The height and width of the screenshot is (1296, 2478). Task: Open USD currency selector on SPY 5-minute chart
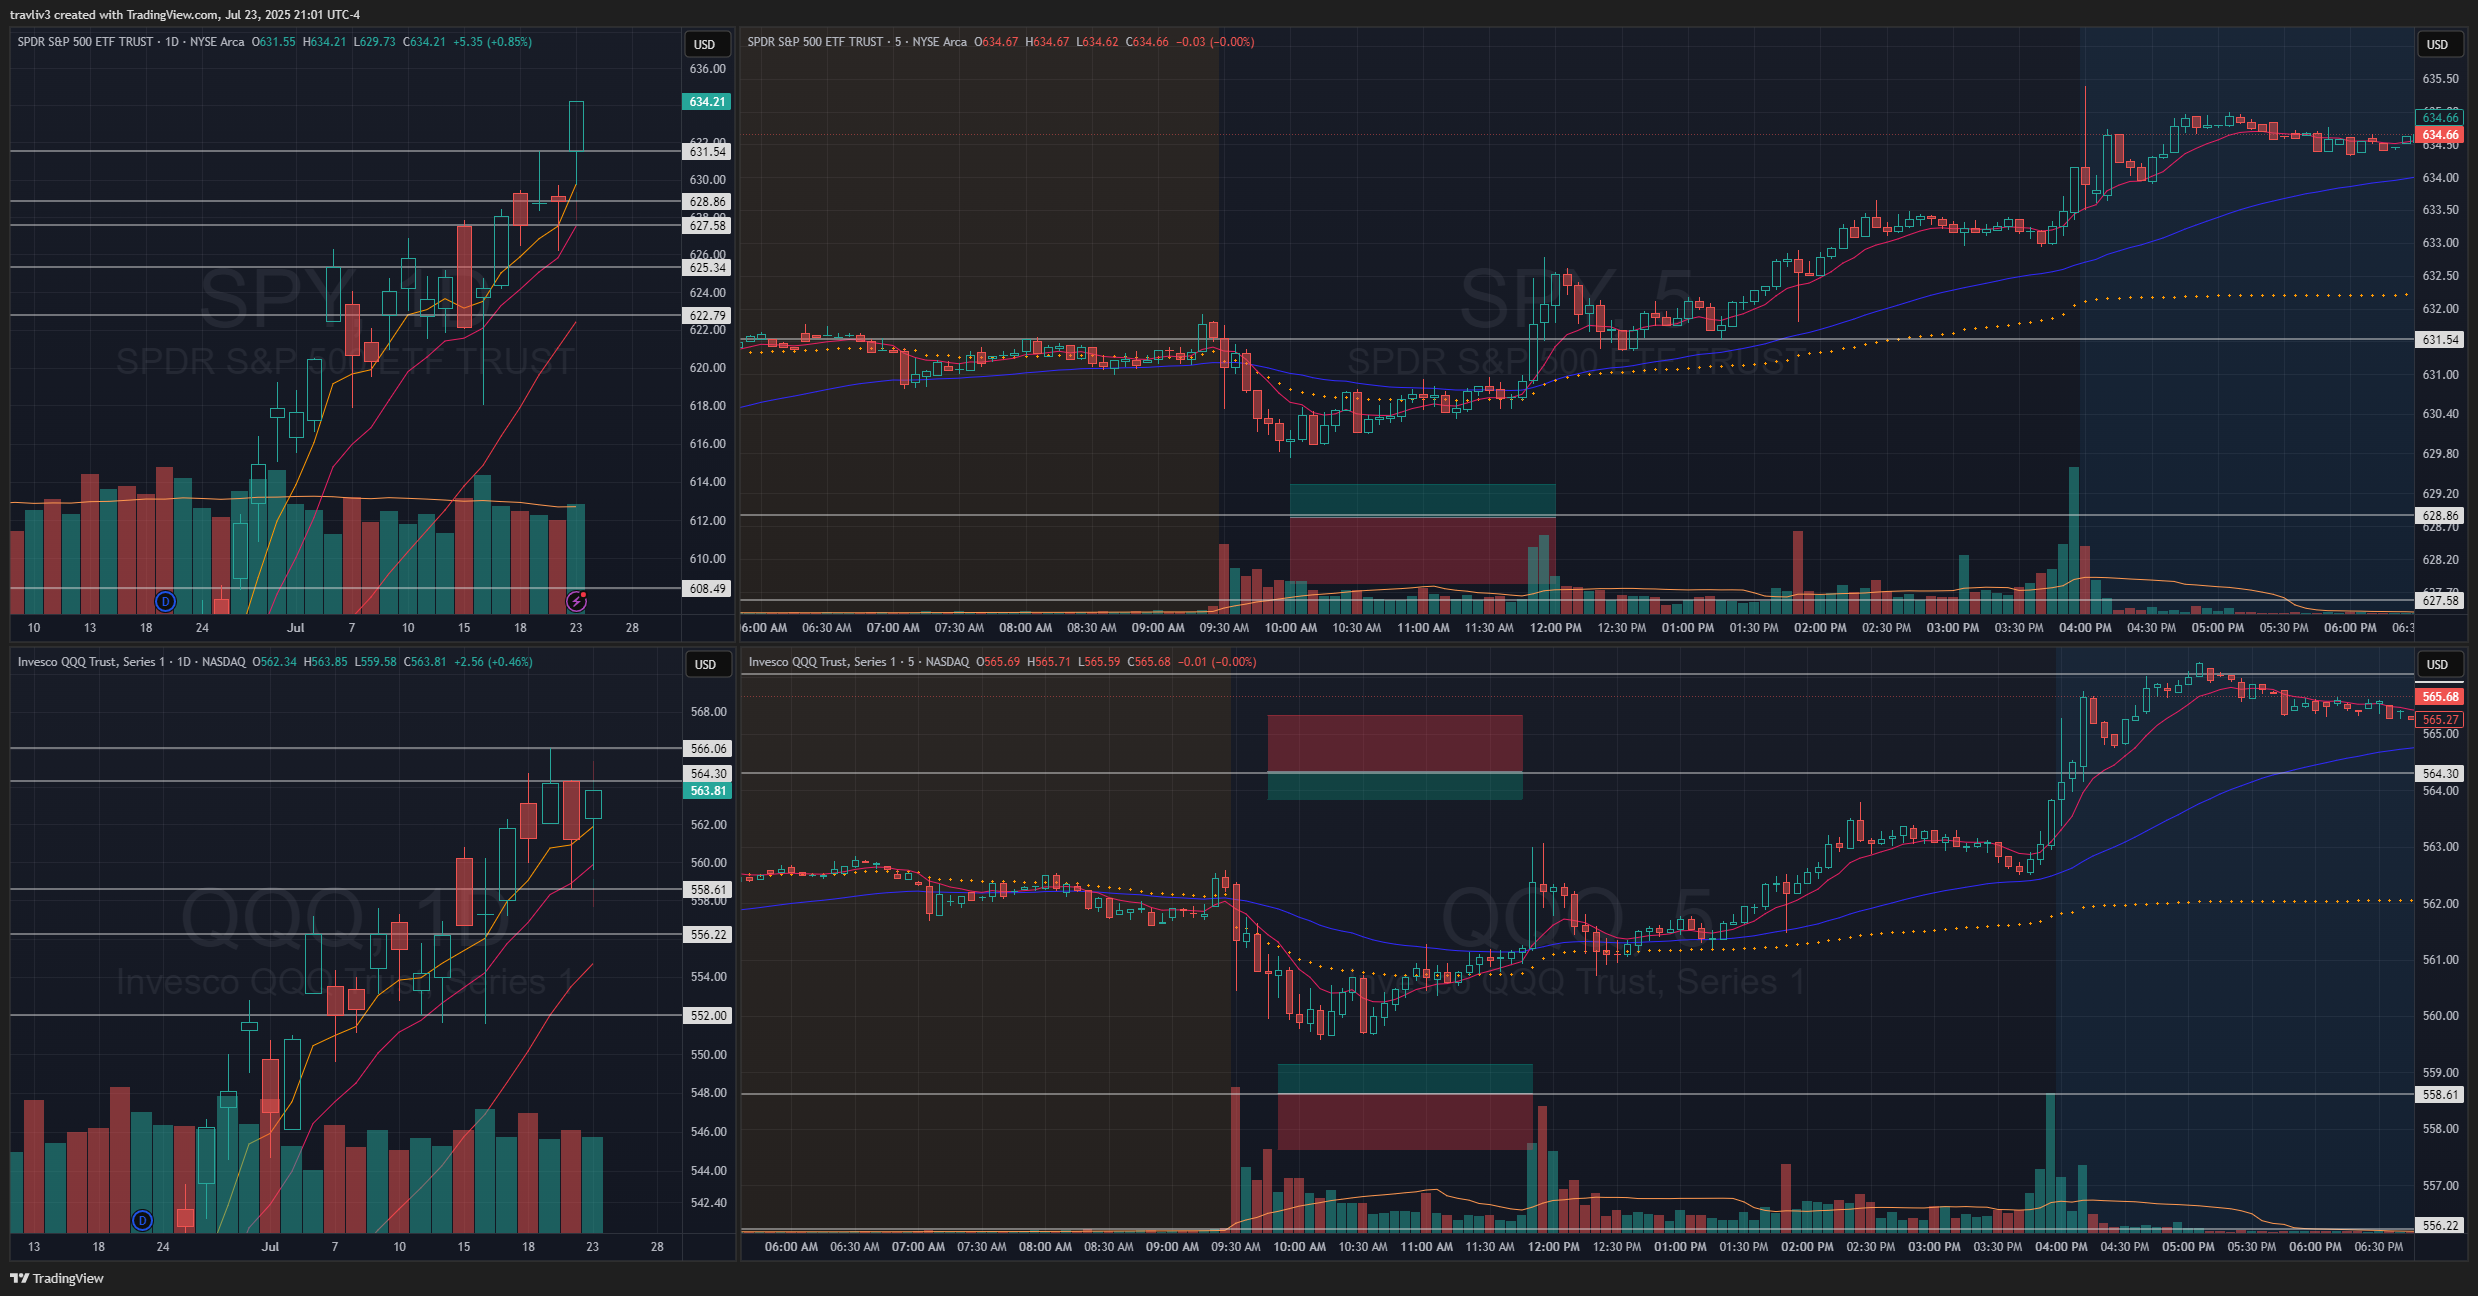coord(2437,44)
